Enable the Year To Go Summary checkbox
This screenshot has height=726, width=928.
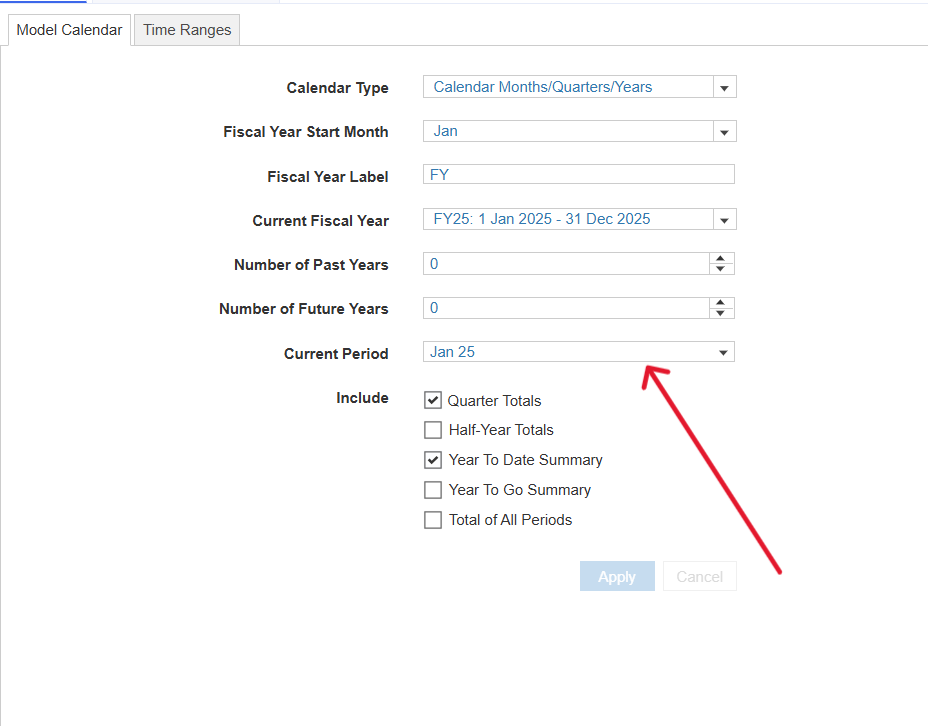pyautogui.click(x=433, y=490)
